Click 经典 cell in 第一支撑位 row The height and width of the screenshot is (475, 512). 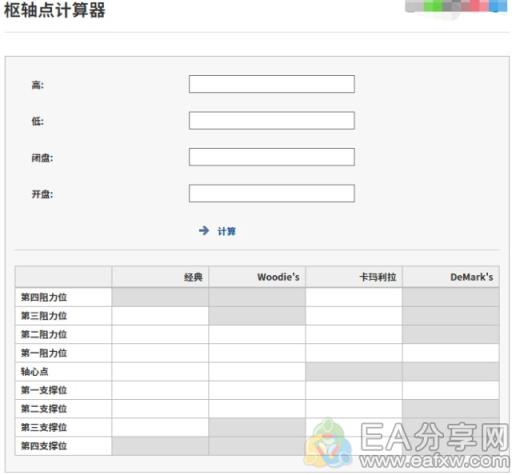pyautogui.click(x=160, y=390)
